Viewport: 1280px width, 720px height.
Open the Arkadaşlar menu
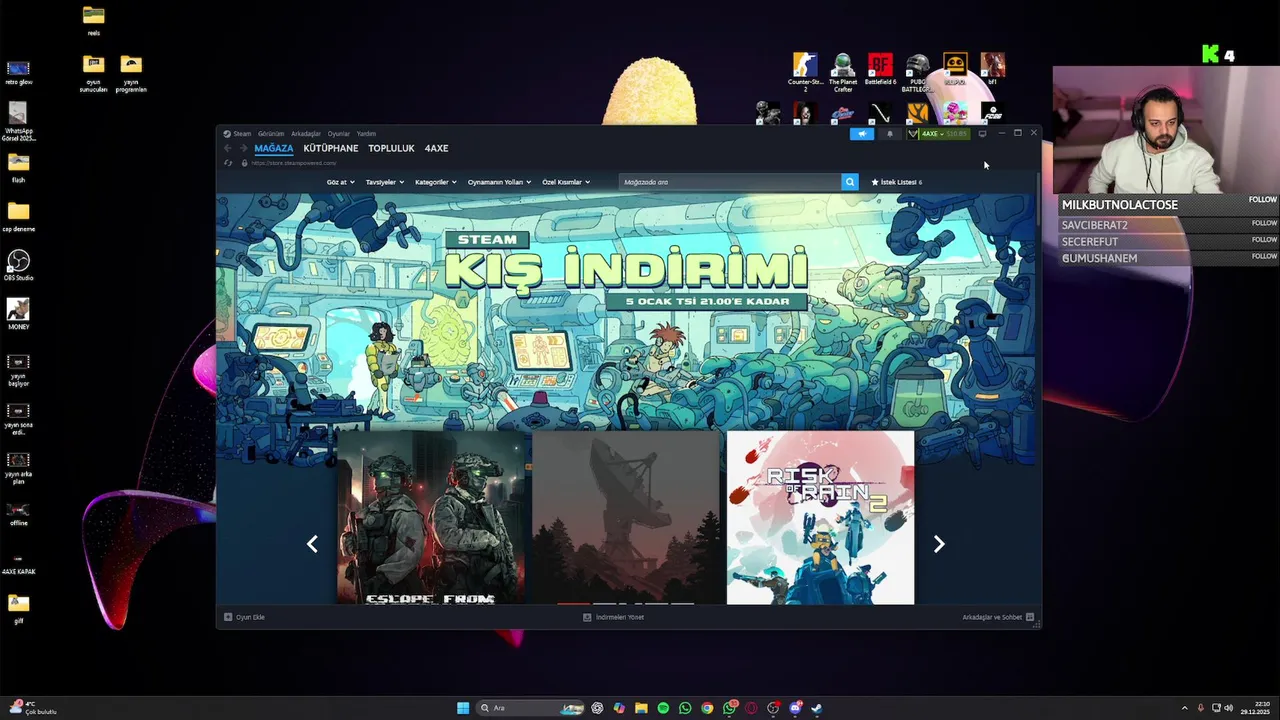tap(306, 134)
